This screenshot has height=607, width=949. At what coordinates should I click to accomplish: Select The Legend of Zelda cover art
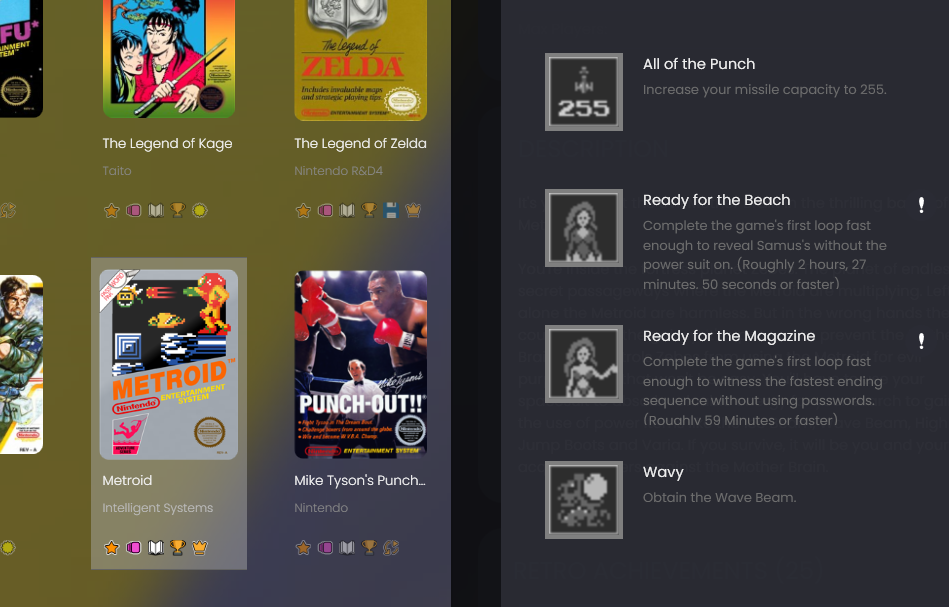click(361, 59)
